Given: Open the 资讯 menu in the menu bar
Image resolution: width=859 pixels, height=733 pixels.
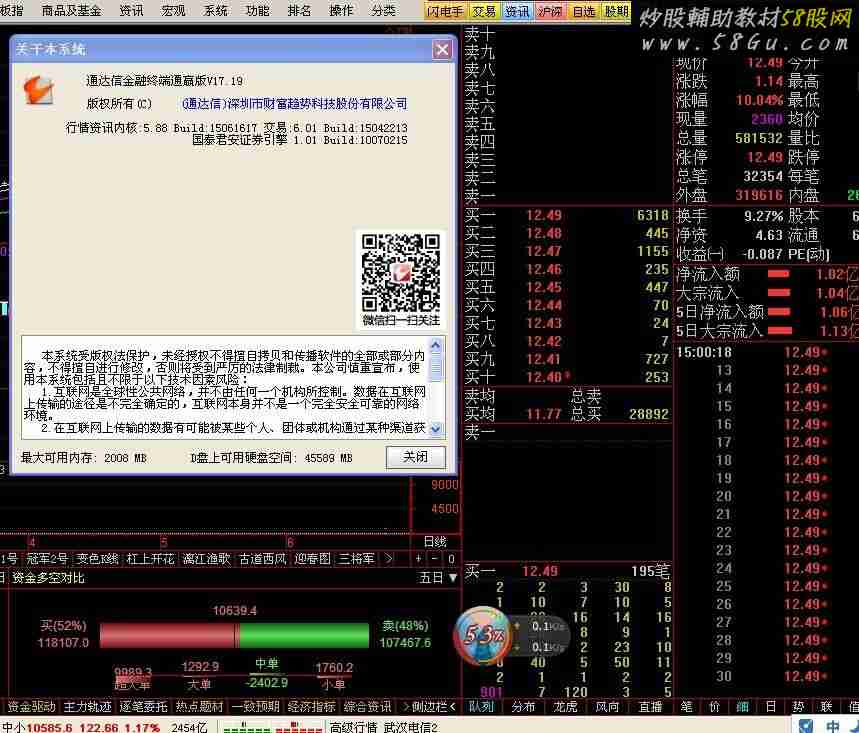Looking at the screenshot, I should [131, 10].
